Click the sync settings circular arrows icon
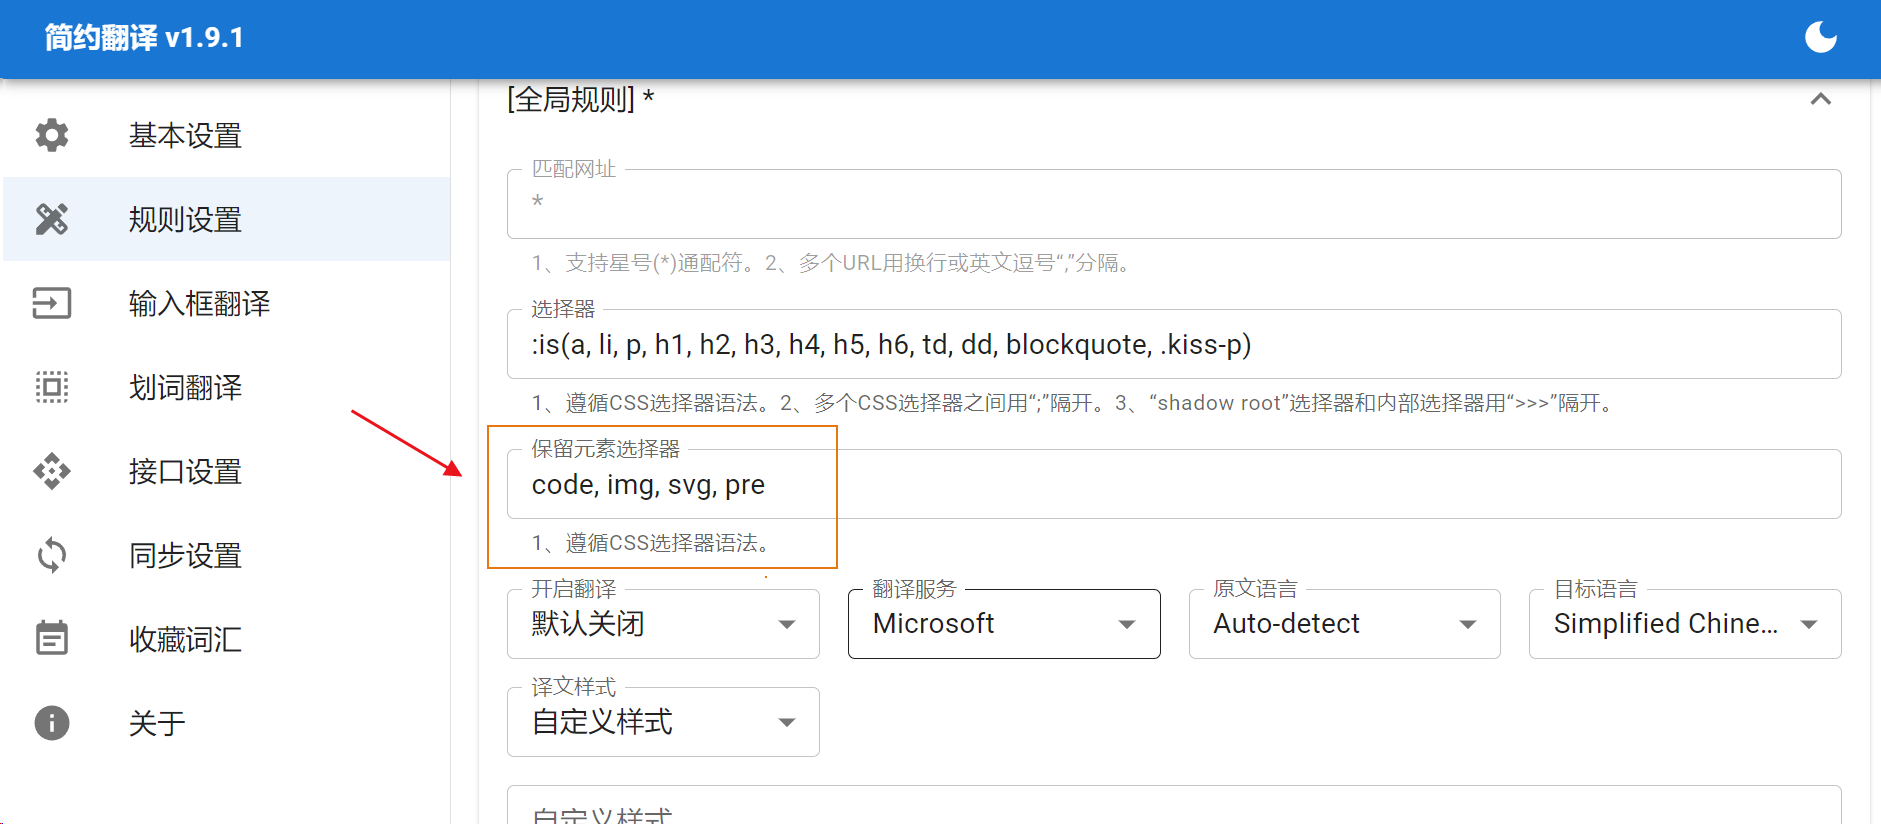1881x824 pixels. coord(52,555)
